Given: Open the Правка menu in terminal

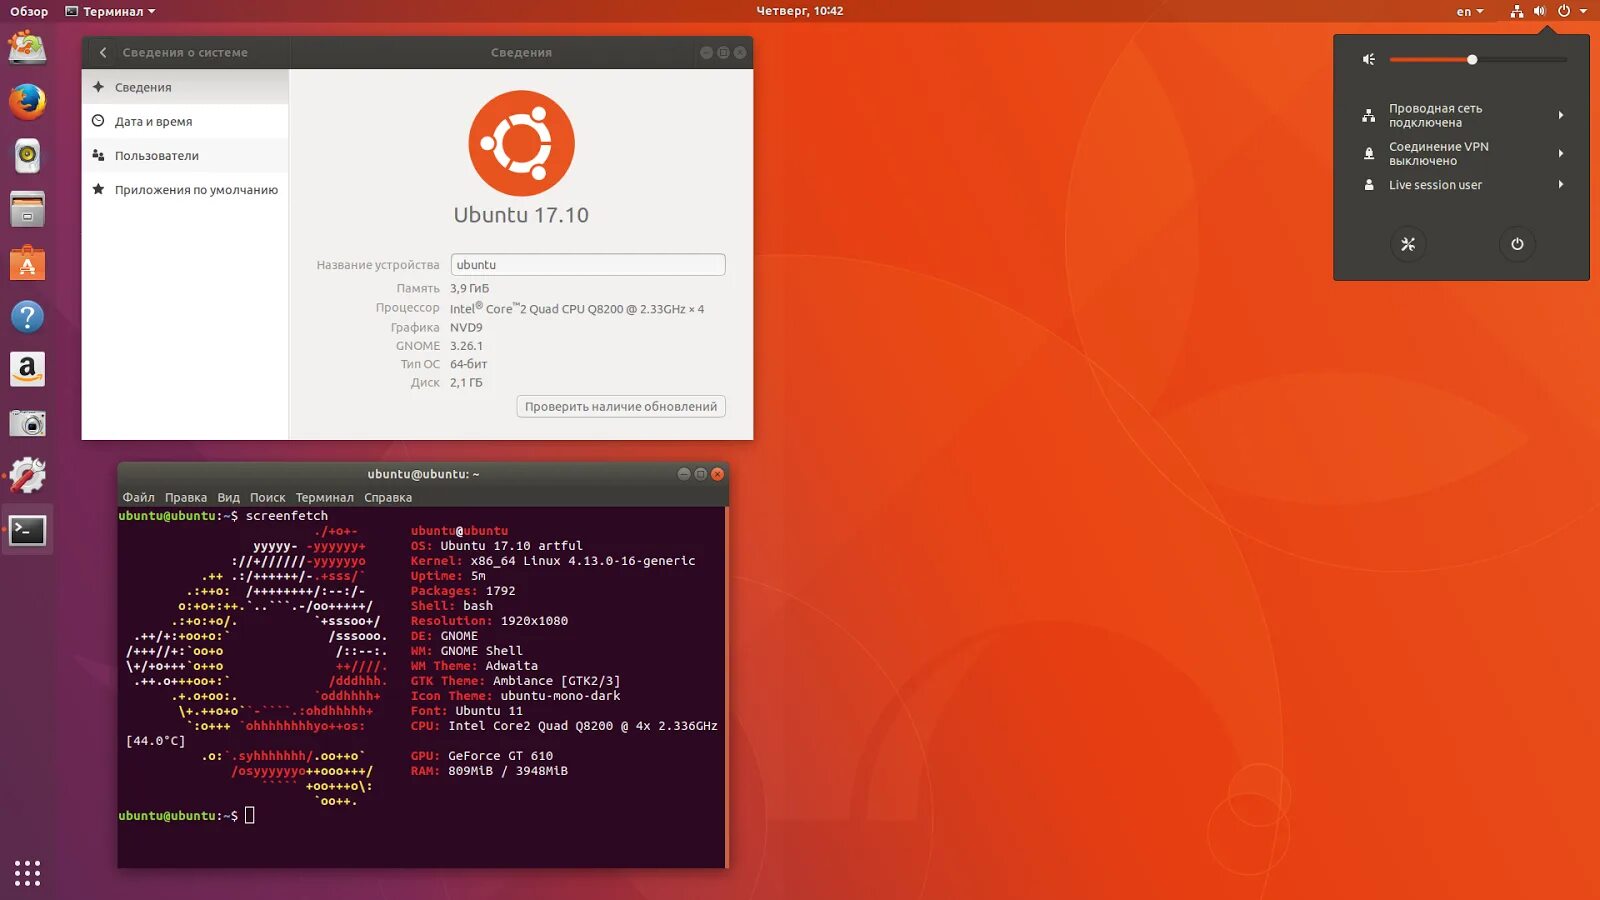Looking at the screenshot, I should (x=186, y=497).
